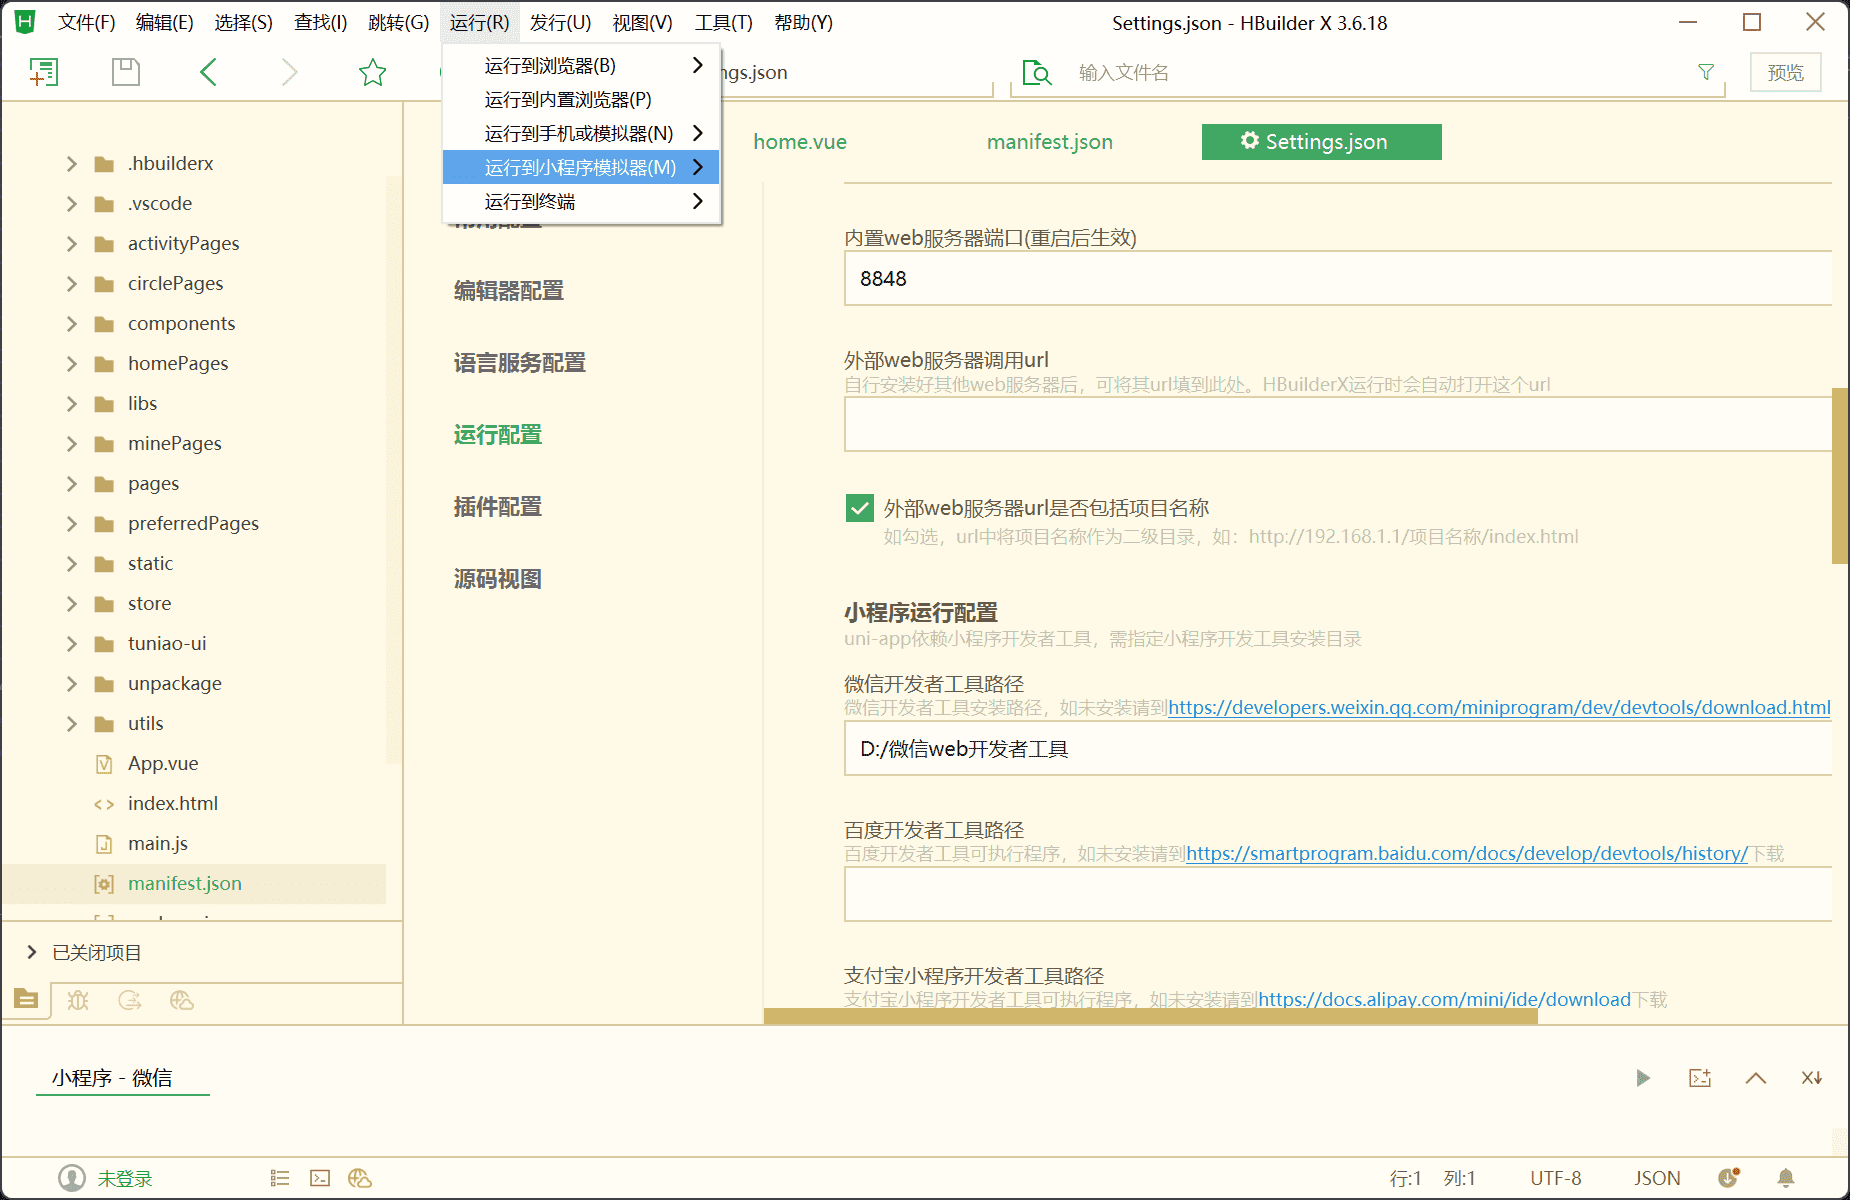Click the outline list icon in status bar
Image resolution: width=1850 pixels, height=1200 pixels.
280,1178
